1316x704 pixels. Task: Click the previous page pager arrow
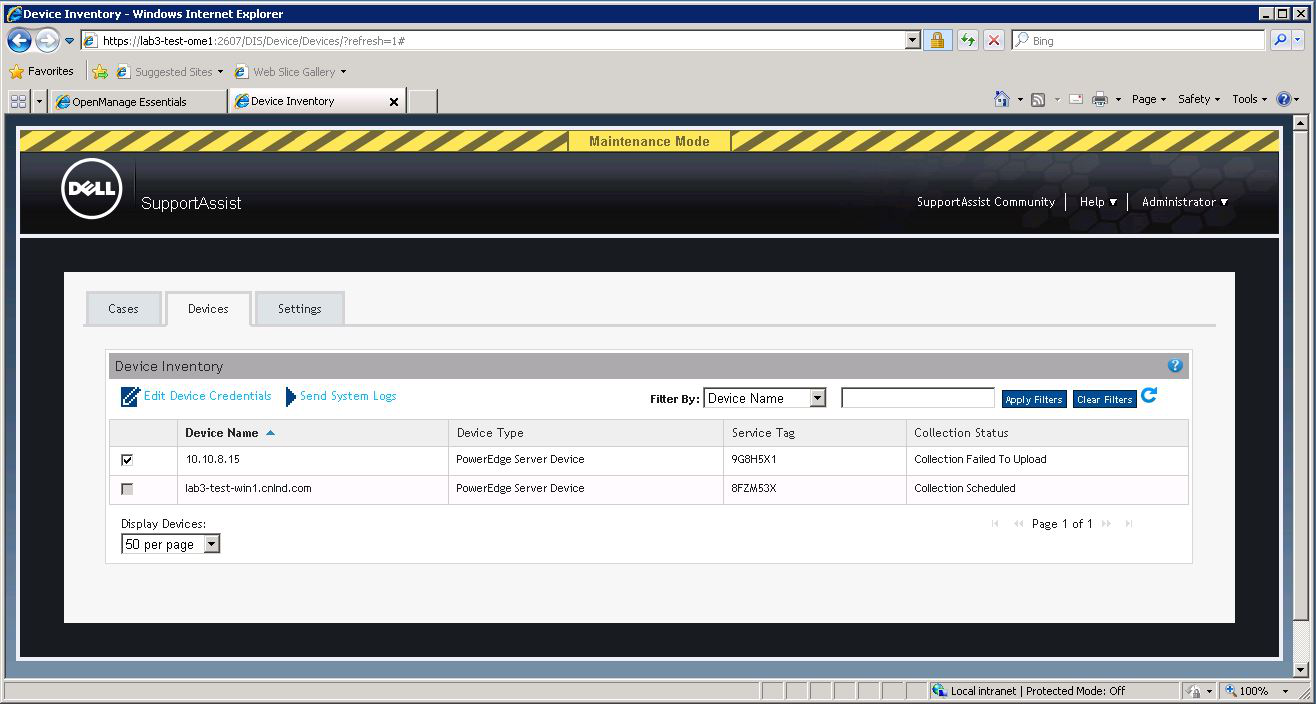tap(1018, 524)
